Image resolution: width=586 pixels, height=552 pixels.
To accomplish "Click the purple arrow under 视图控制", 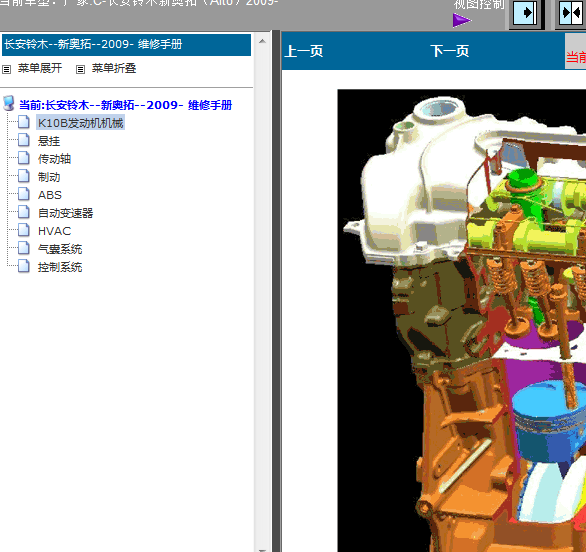I will click(462, 20).
